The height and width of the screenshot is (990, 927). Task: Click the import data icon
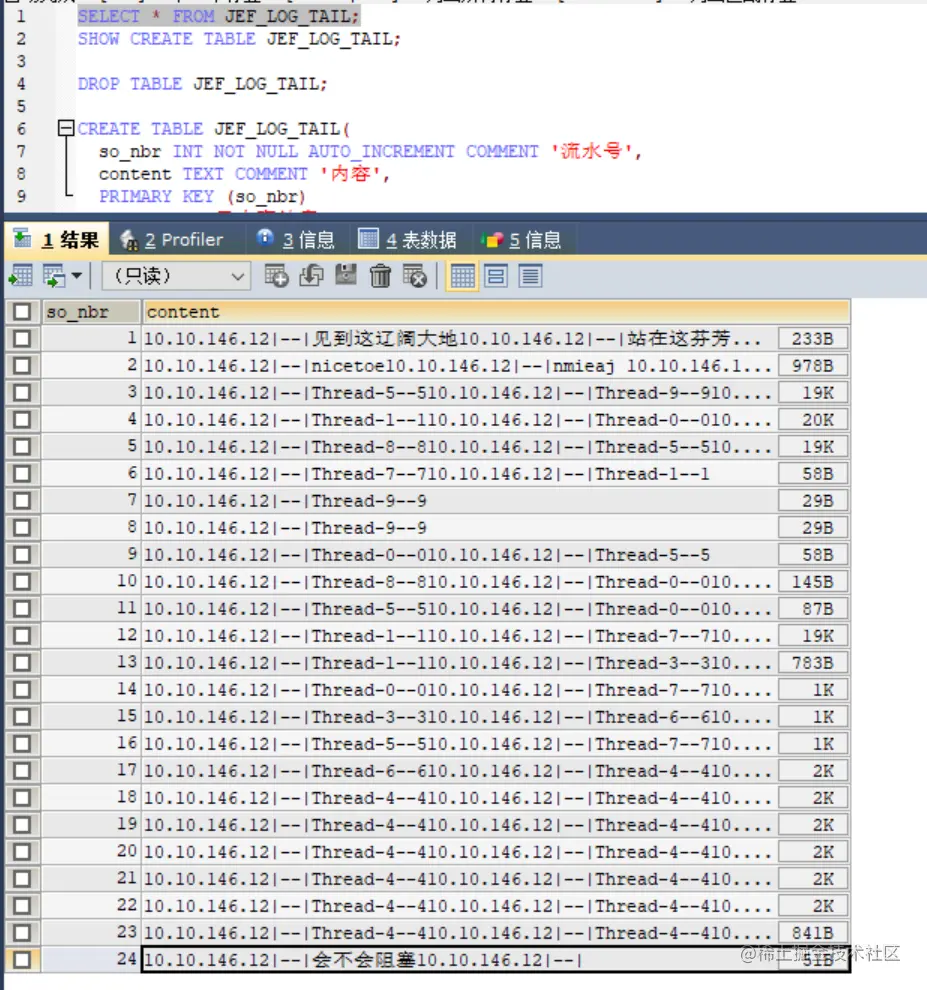click(x=20, y=277)
